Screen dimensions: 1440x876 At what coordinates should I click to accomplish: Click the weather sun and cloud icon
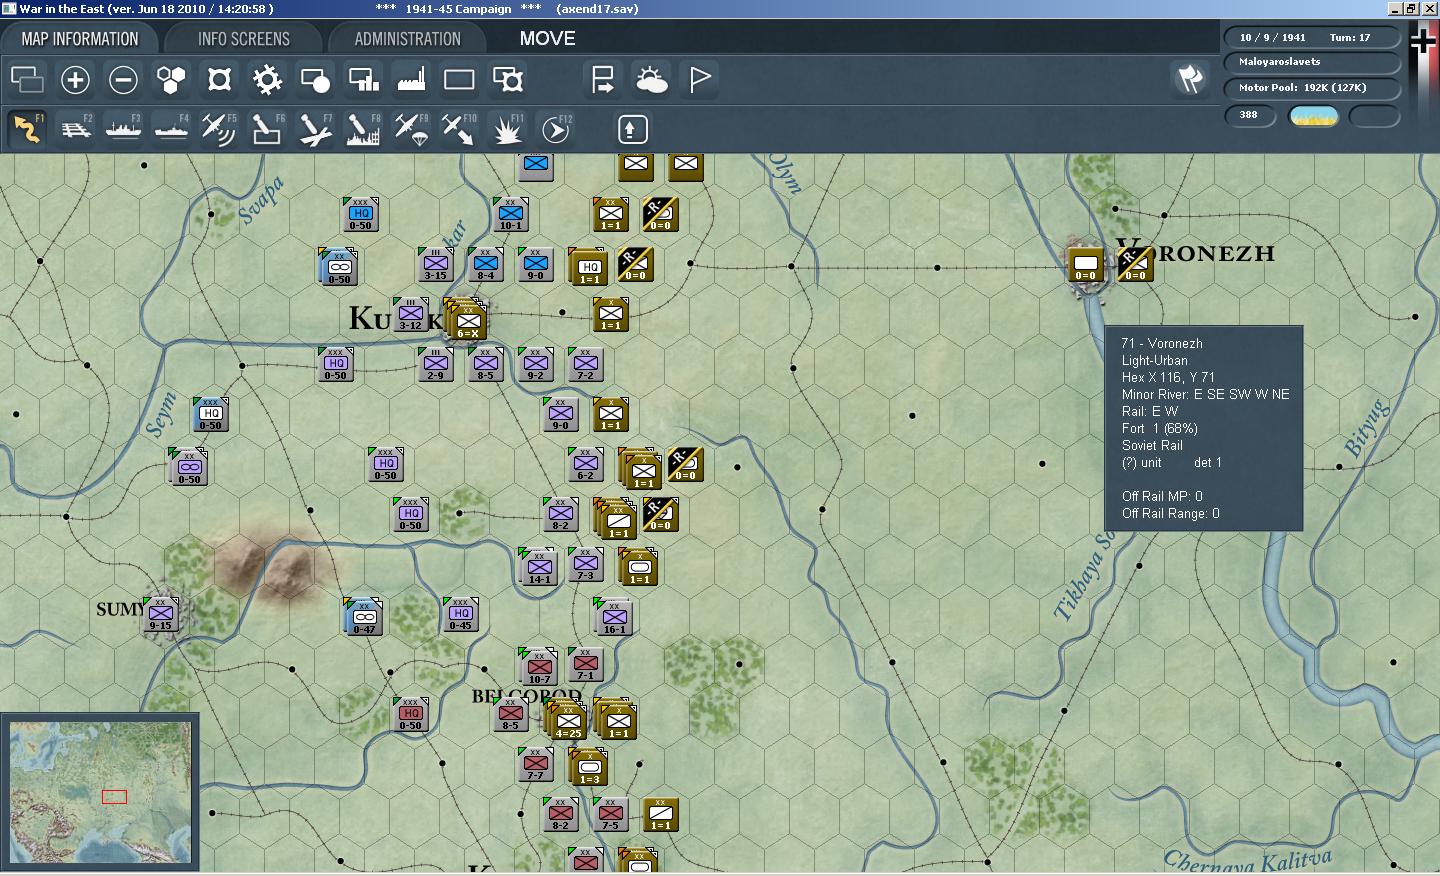point(651,80)
